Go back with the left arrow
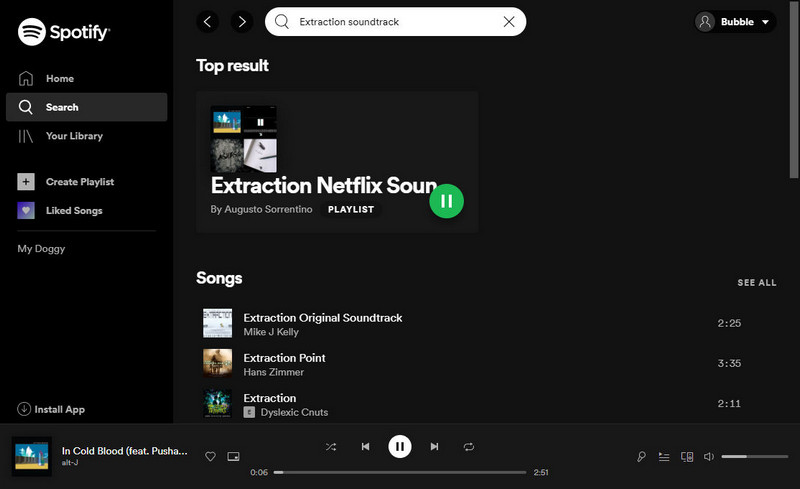The image size is (800, 489). (x=208, y=21)
